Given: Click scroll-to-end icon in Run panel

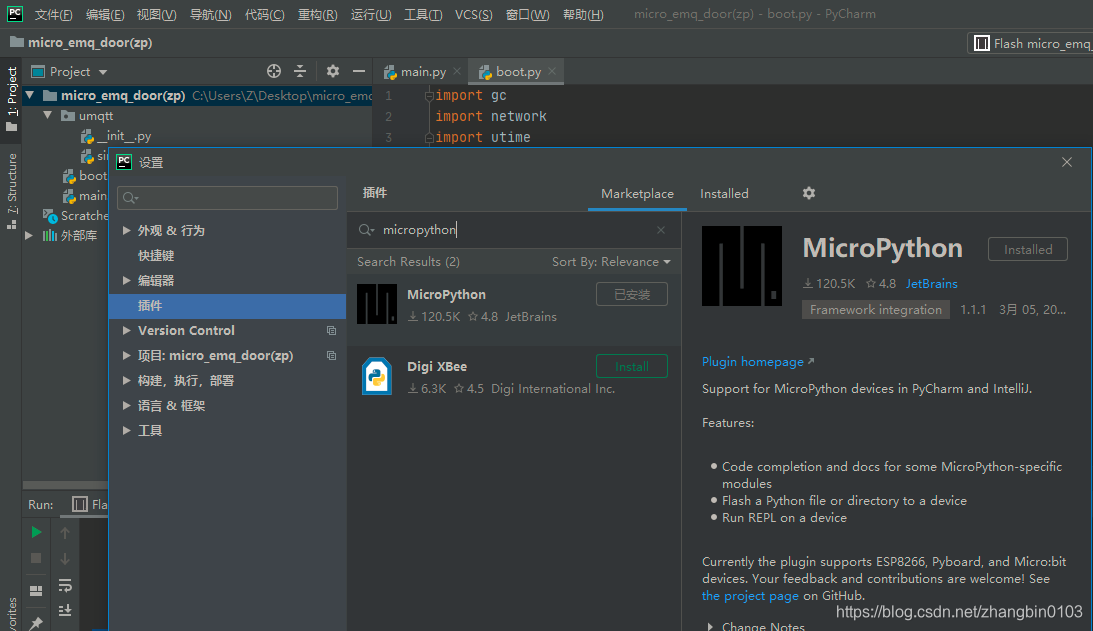Looking at the screenshot, I should click(65, 610).
